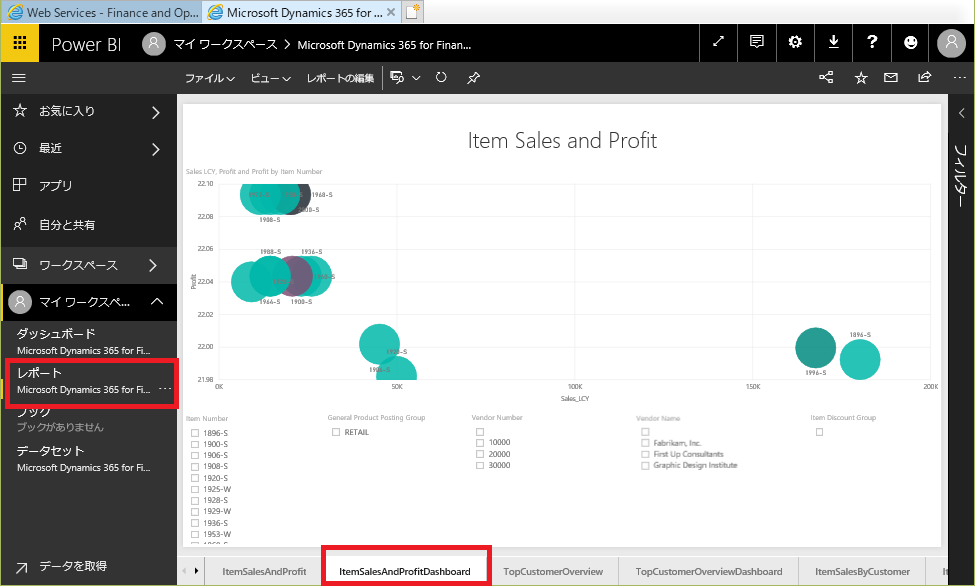Switch to the ItemSalesByCustomer page tab
This screenshot has height=586, width=975.
click(x=862, y=571)
